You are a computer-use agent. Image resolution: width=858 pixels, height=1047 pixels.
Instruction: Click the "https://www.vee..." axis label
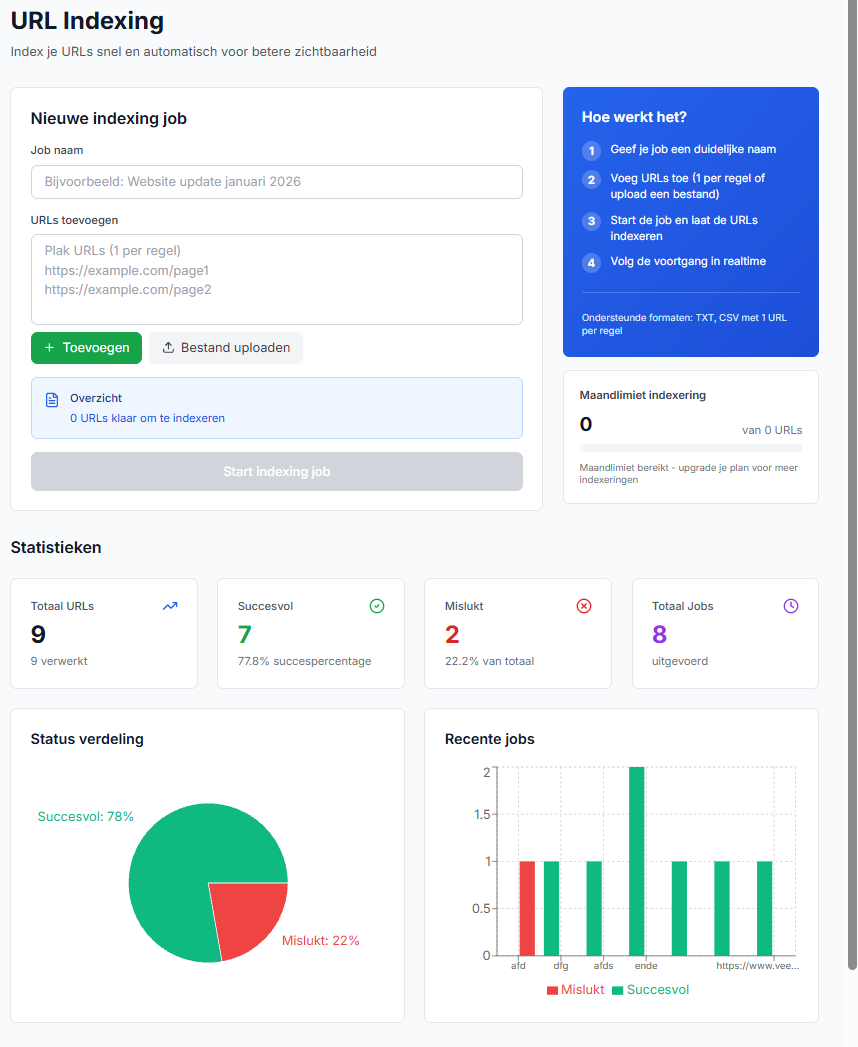(757, 966)
